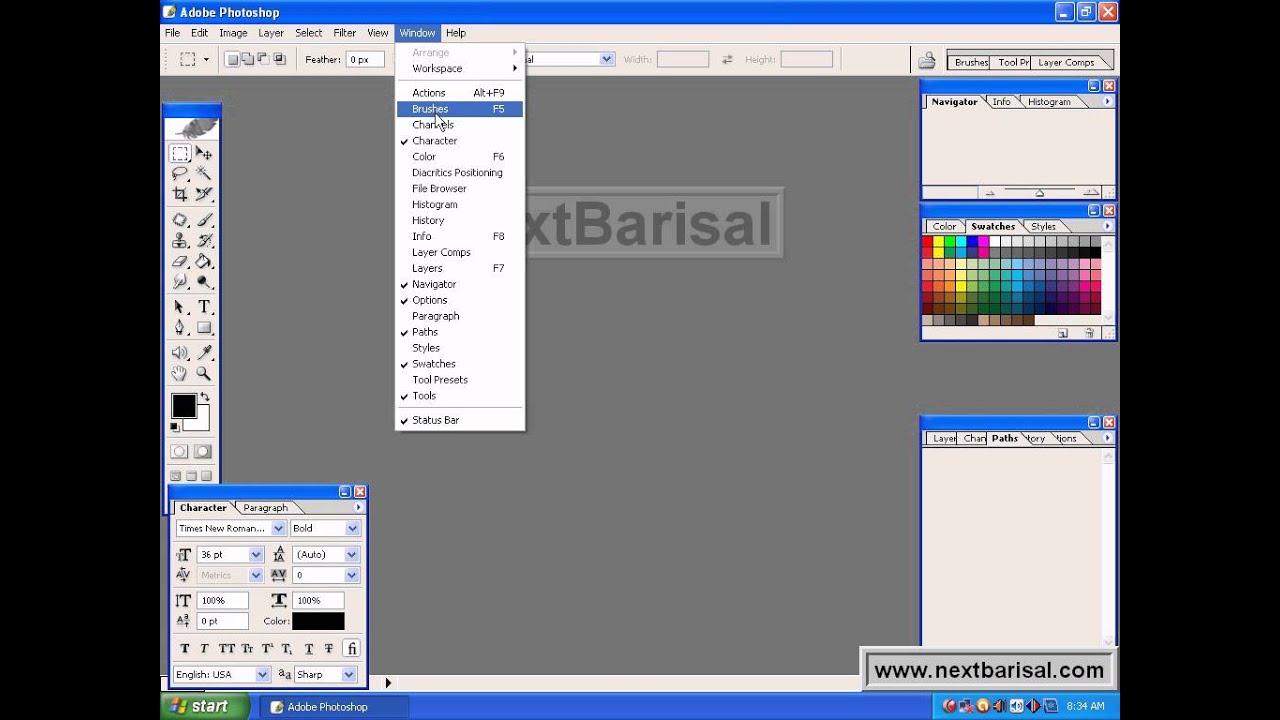Open Layer Comps in the palette well

[1066, 62]
